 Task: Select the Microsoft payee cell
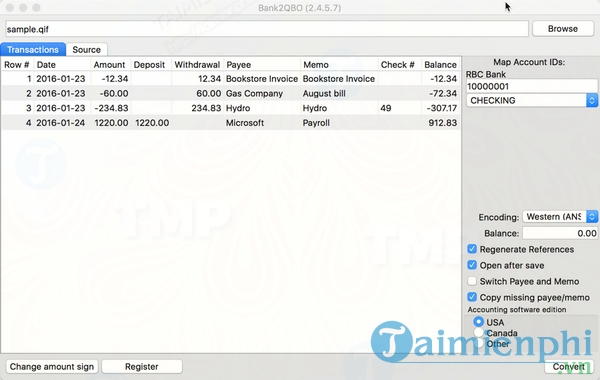click(262, 123)
